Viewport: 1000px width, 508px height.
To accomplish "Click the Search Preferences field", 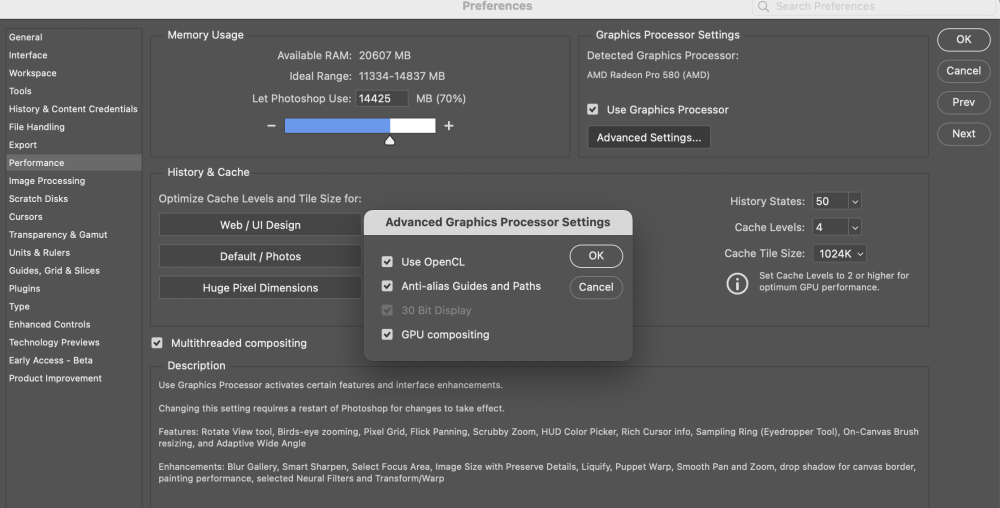I will [x=875, y=6].
